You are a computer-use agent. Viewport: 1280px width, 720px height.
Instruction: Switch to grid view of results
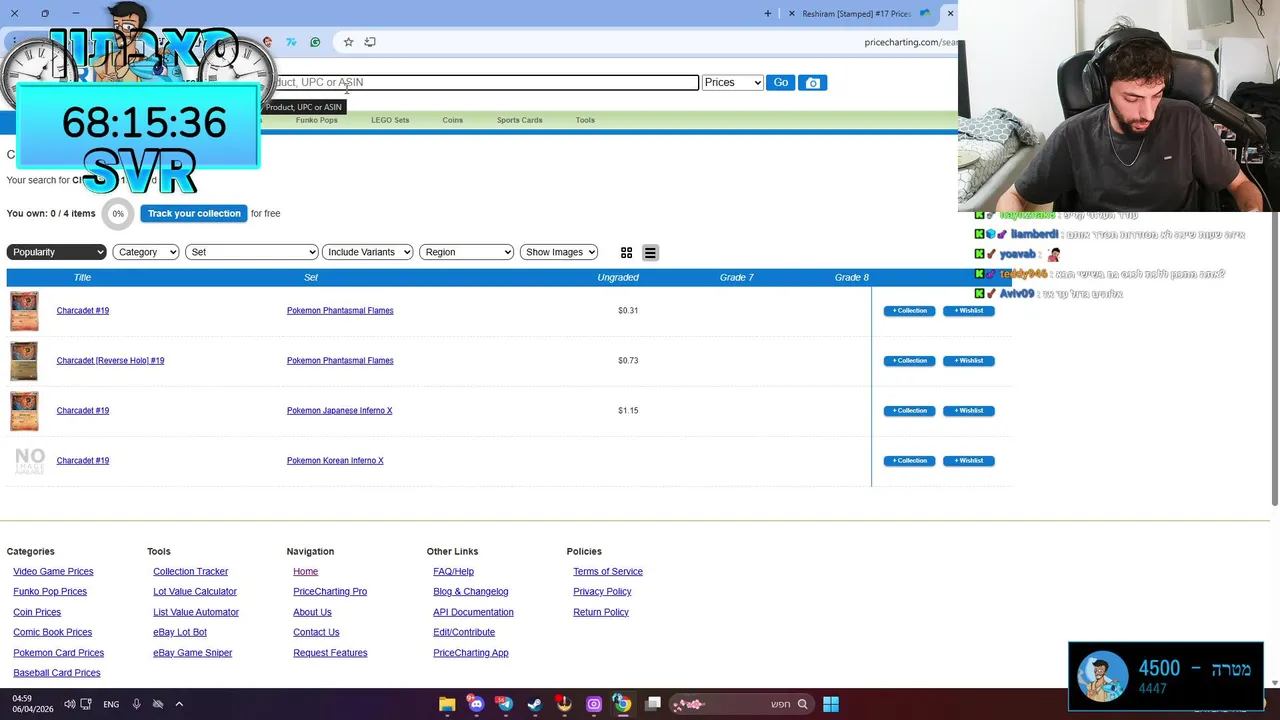626,253
